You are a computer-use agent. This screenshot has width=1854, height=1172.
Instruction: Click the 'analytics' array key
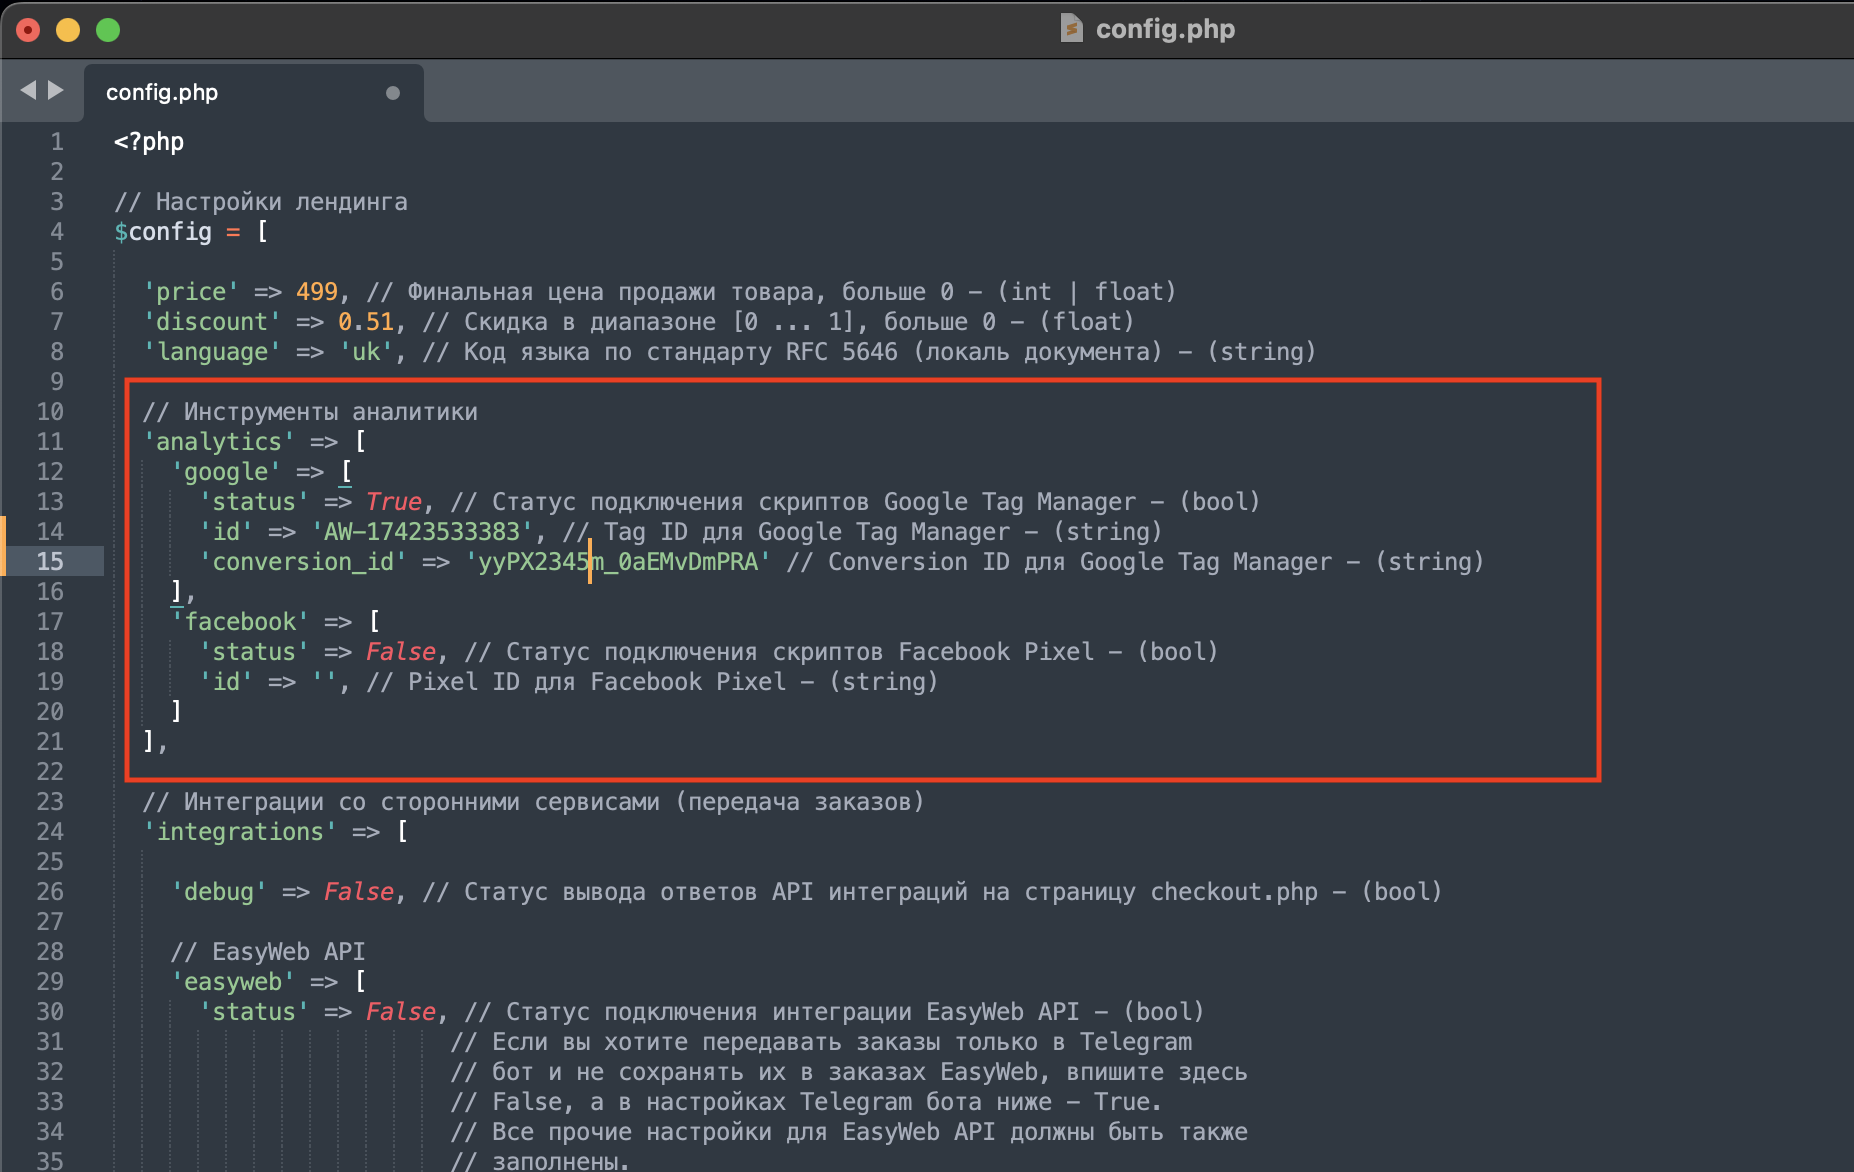219,442
